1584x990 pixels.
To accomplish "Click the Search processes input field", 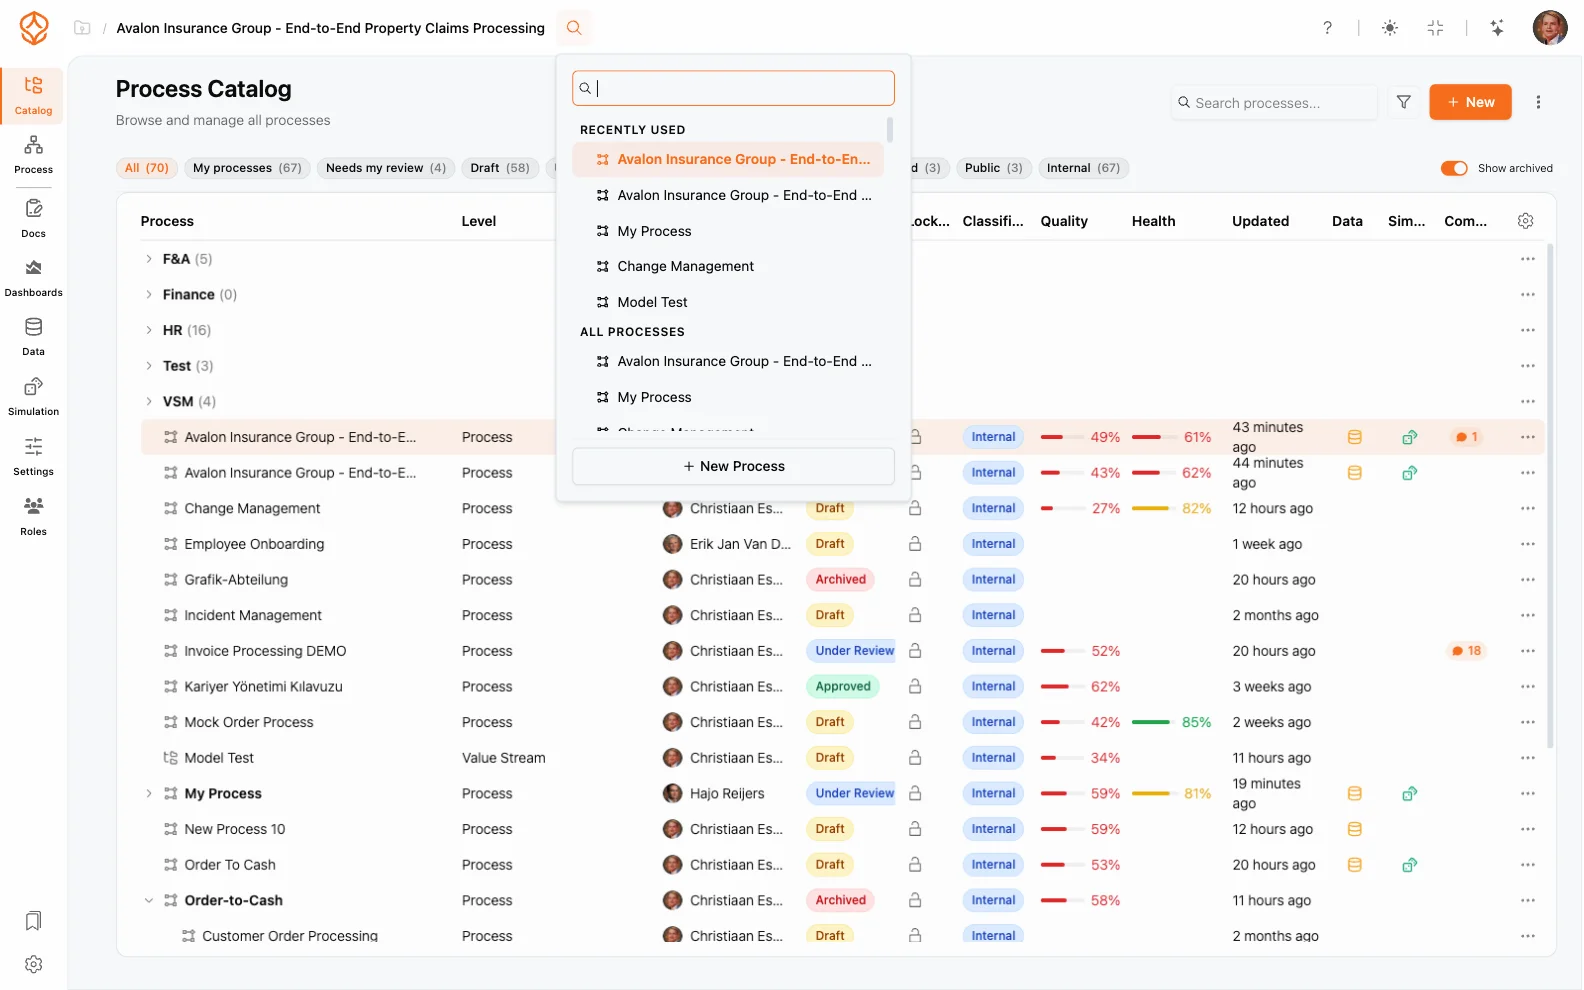I will click(x=1274, y=103).
